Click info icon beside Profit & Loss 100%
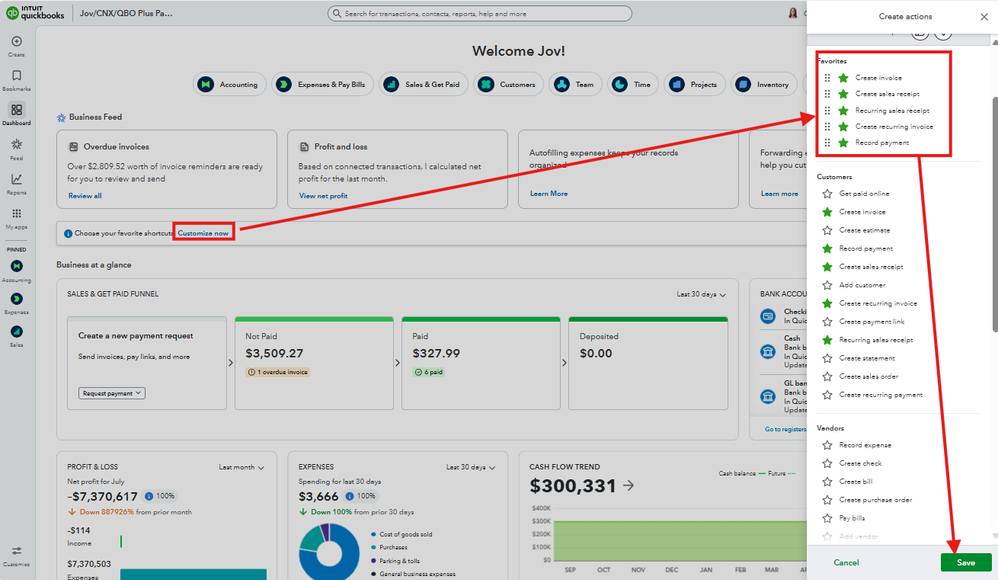Viewport: 998px width, 580px height. [149, 496]
